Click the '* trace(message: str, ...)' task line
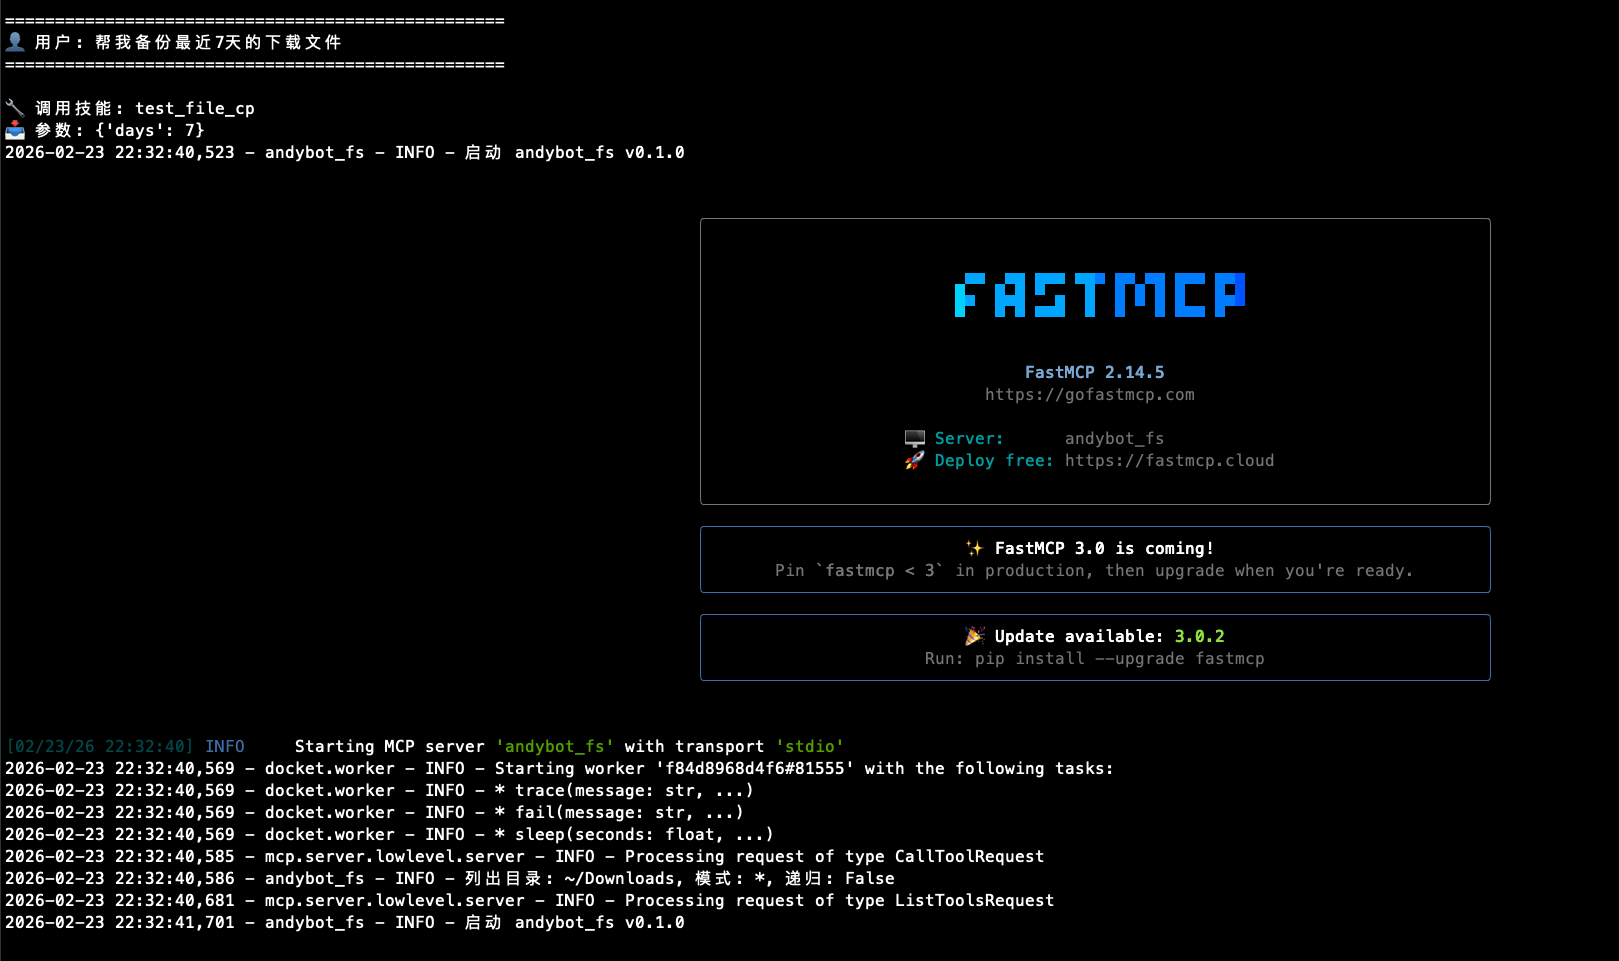 (625, 790)
